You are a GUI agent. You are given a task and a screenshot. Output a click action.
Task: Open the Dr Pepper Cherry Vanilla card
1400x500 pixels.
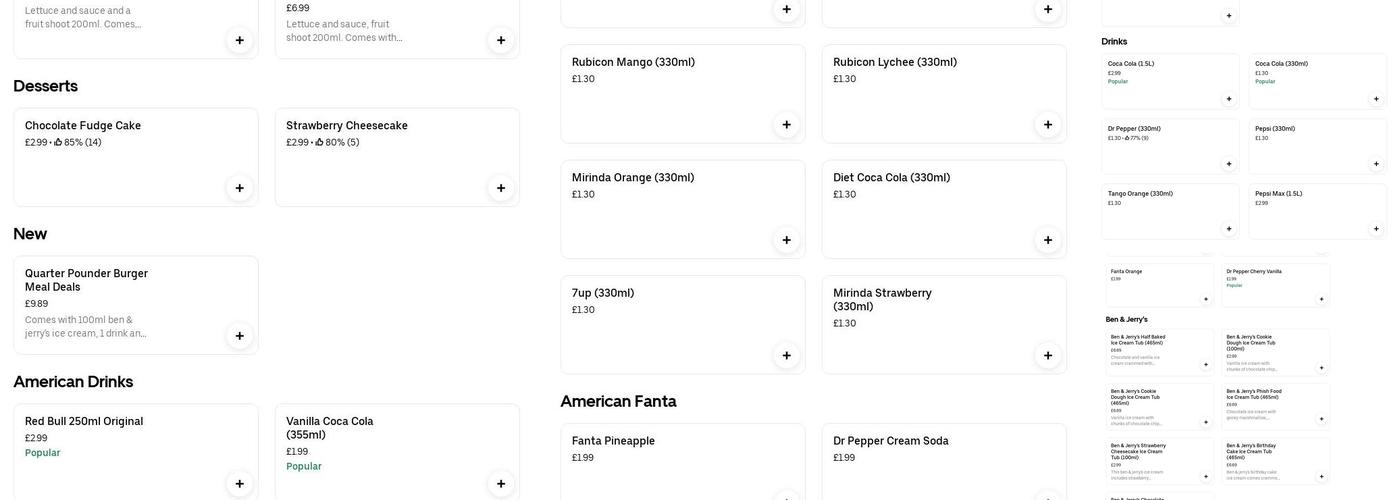pos(1275,285)
